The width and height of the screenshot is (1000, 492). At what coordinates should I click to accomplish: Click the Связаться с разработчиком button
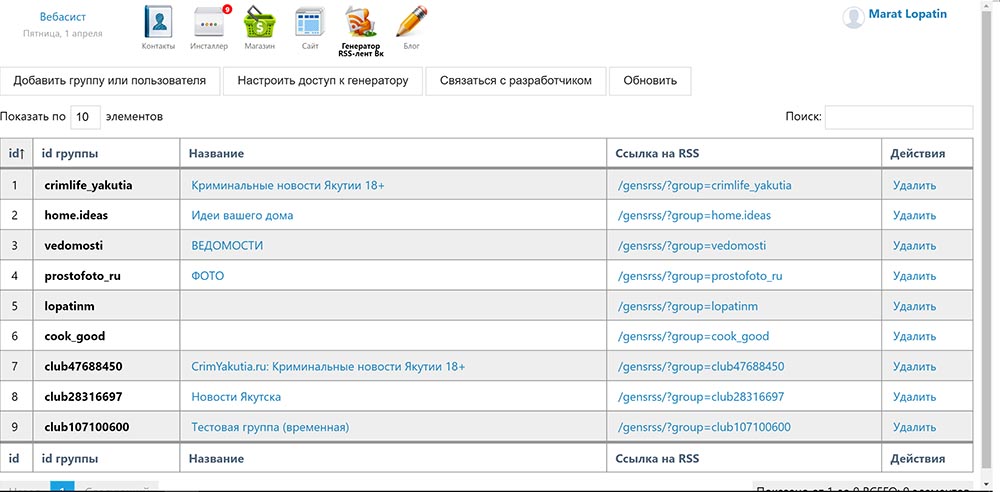[515, 81]
